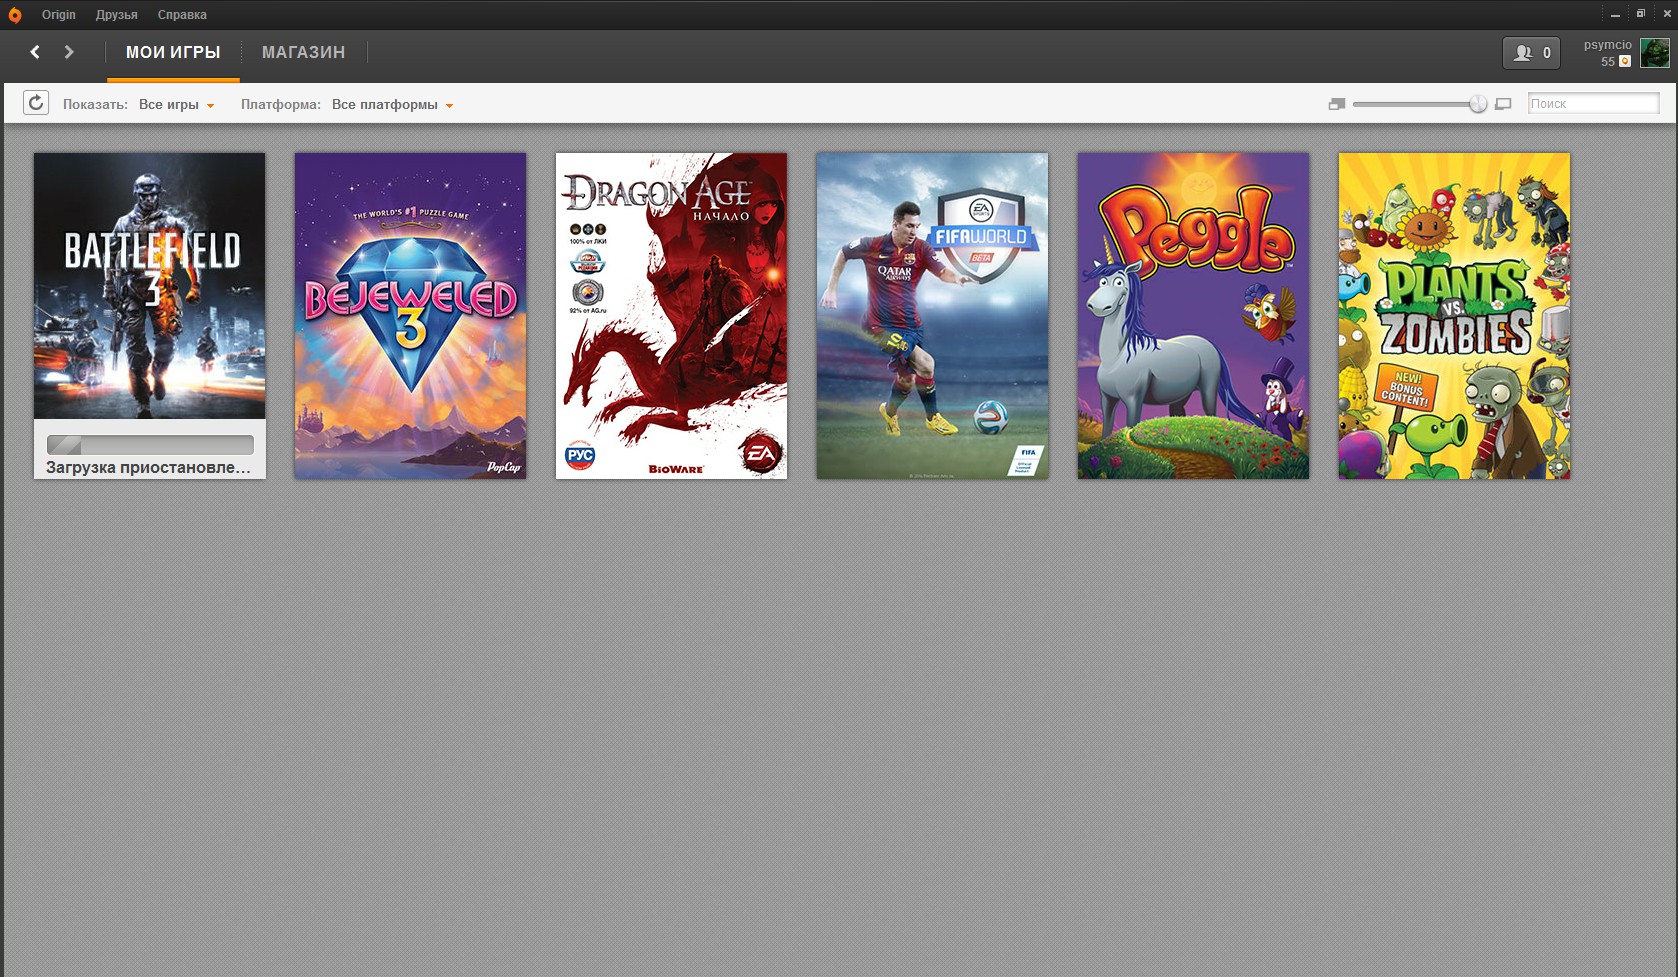Go forward with the right arrow

point(69,52)
